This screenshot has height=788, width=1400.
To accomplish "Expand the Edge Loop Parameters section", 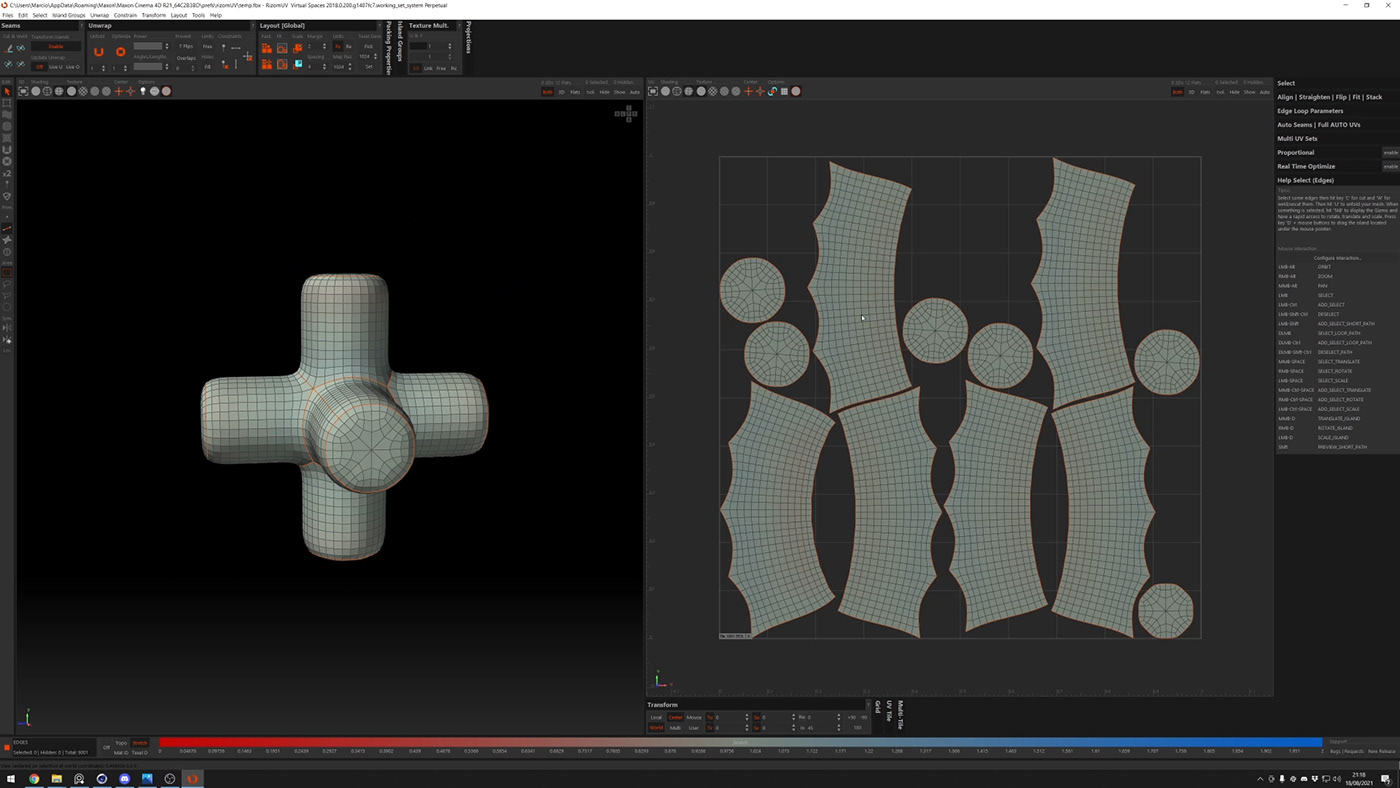I will click(x=1310, y=111).
